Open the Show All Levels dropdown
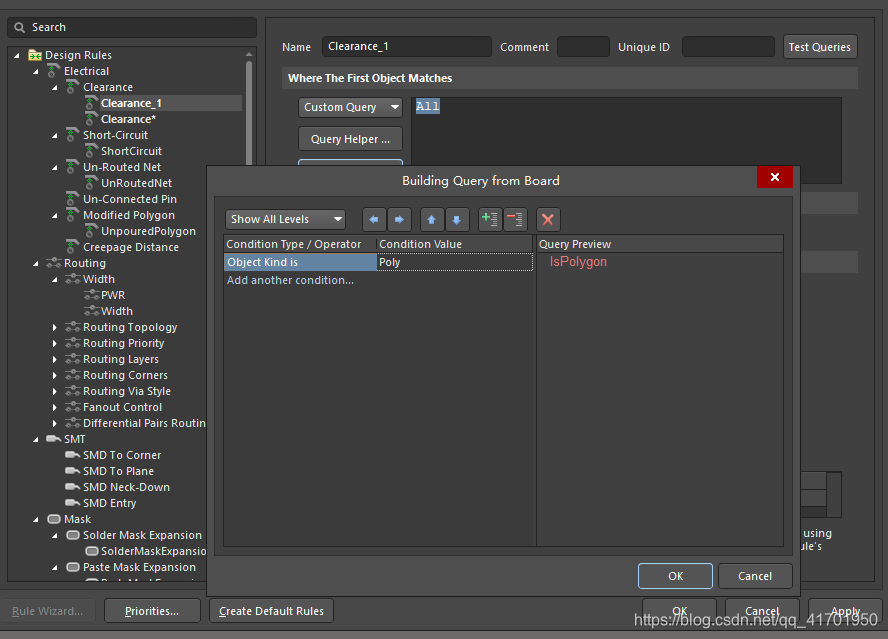The width and height of the screenshot is (888, 639). point(285,220)
